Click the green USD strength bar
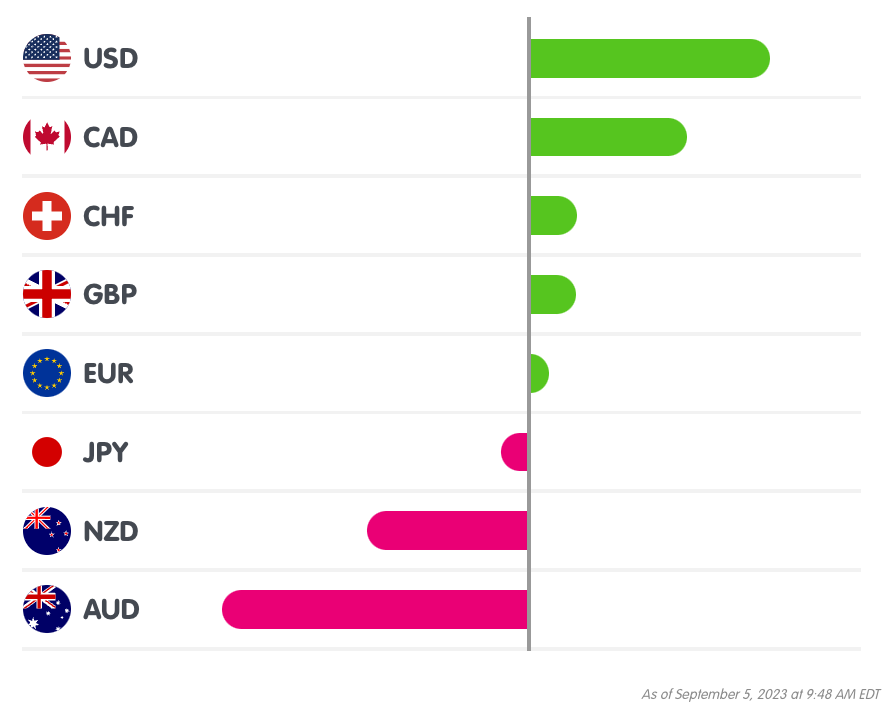Screen dimensions: 889x715 coord(648,58)
